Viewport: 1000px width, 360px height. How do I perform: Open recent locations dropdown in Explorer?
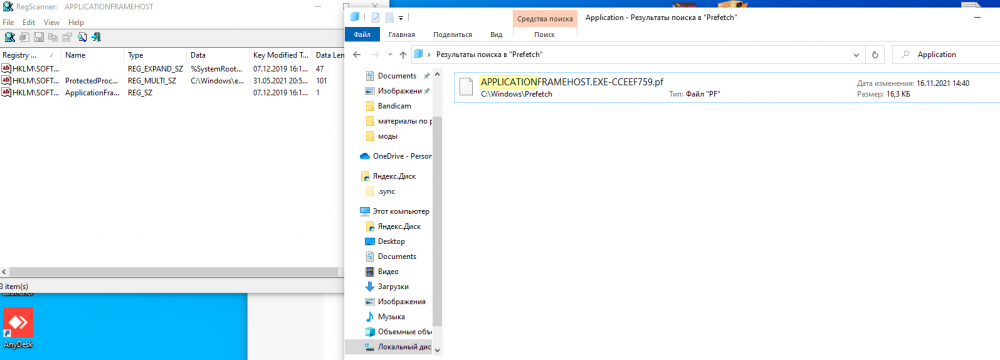390,55
